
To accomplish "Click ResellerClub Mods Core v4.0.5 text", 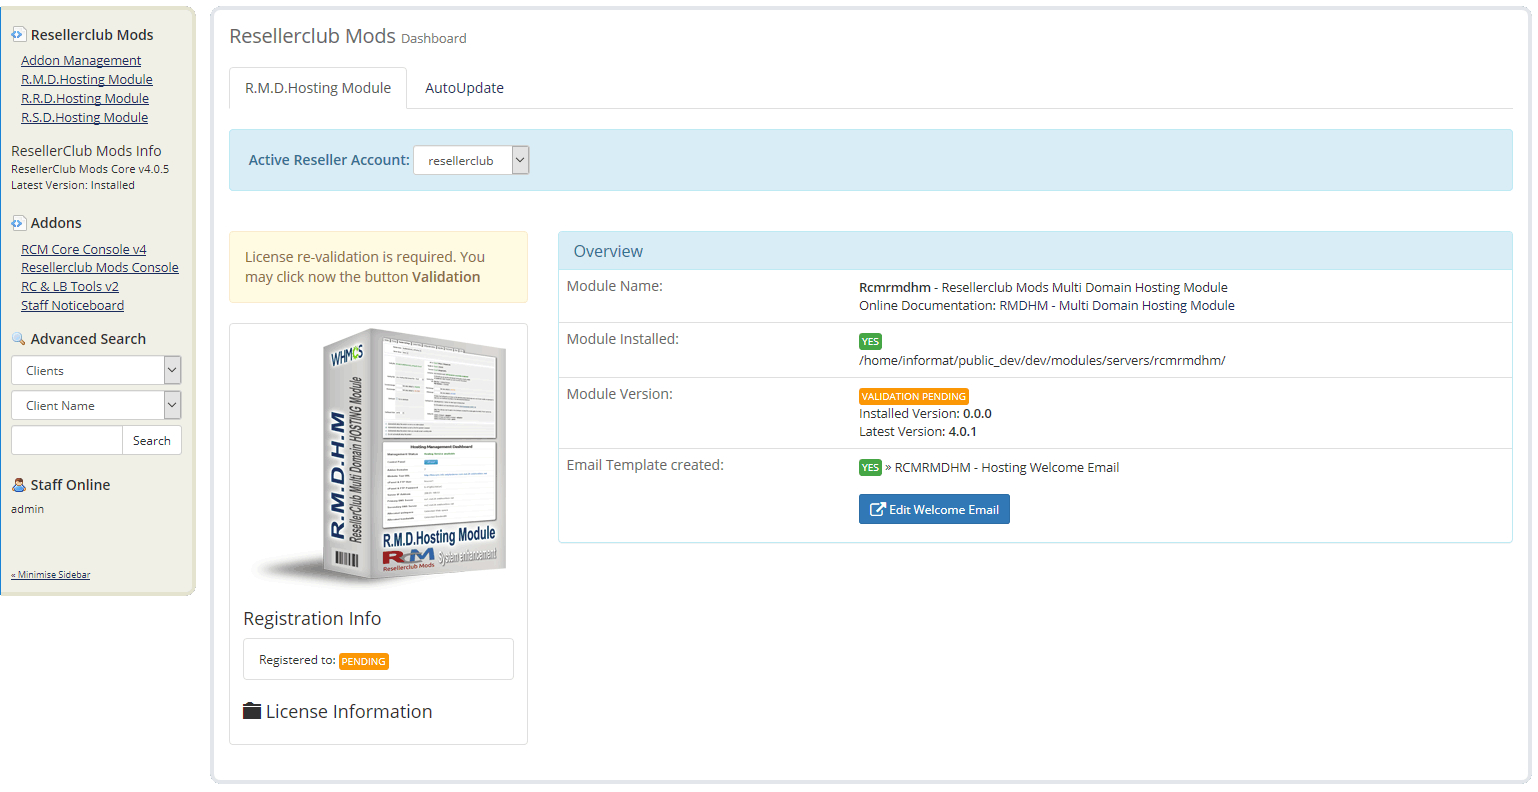I will [x=90, y=169].
